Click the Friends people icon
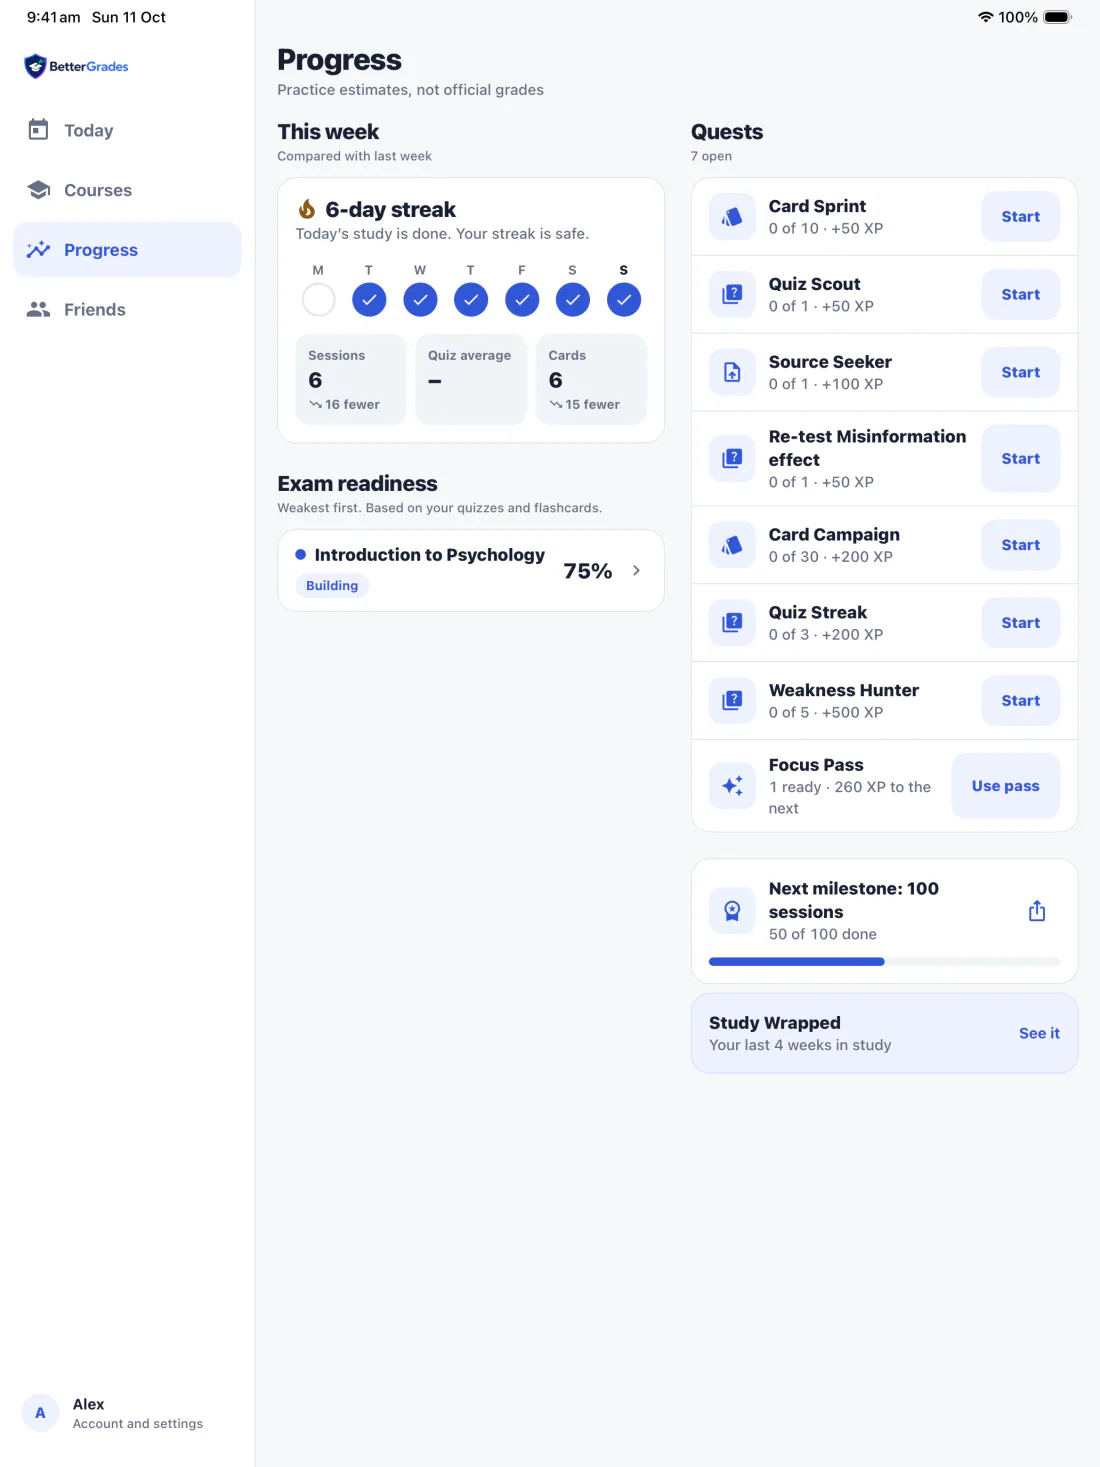 click(38, 310)
